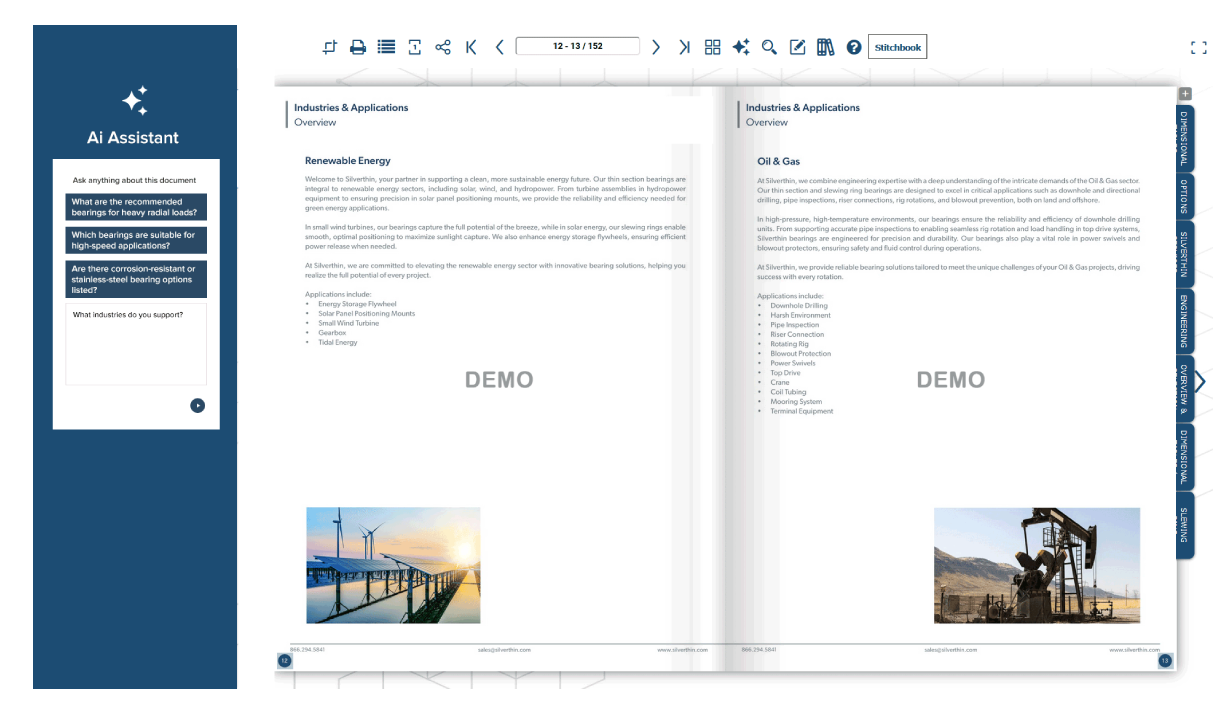This screenshot has height=713, width=1221.
Task: Submit AI question with arrow button
Action: 198,405
